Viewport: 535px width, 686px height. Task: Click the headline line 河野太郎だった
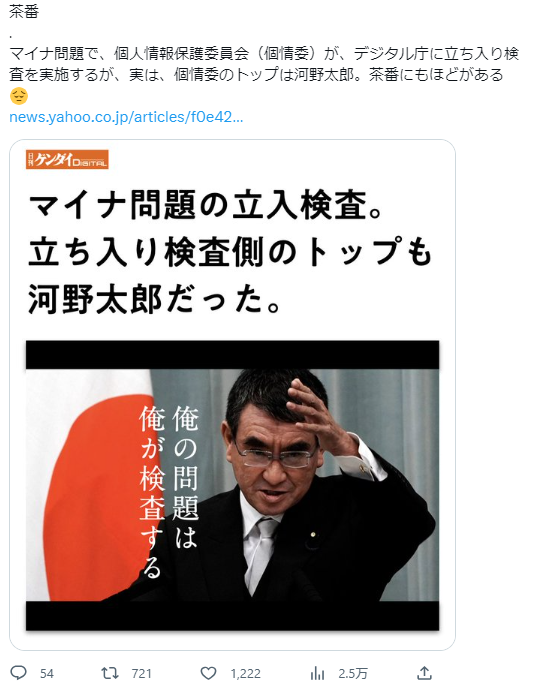[x=154, y=300]
